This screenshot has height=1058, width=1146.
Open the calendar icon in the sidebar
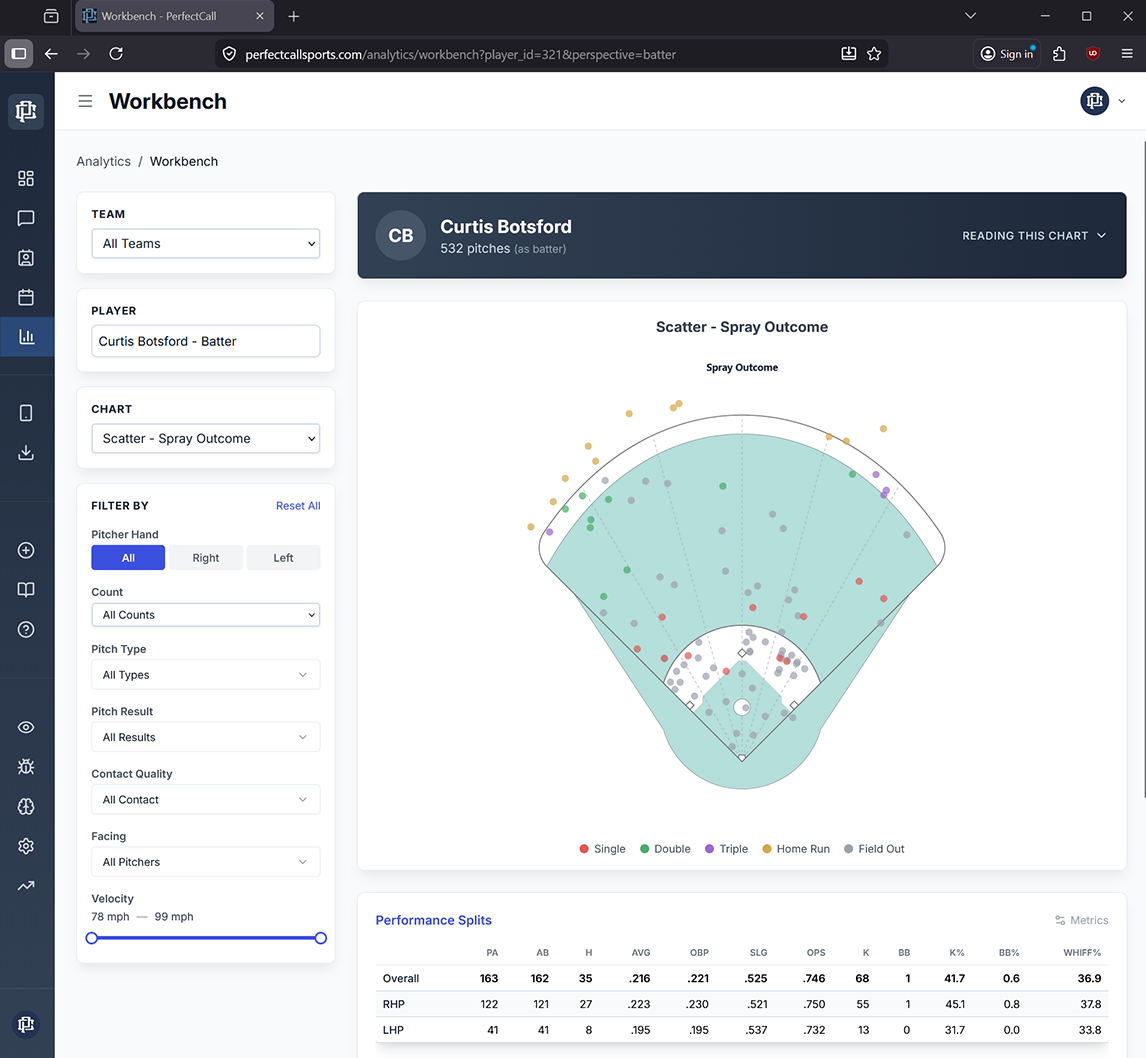(26, 297)
